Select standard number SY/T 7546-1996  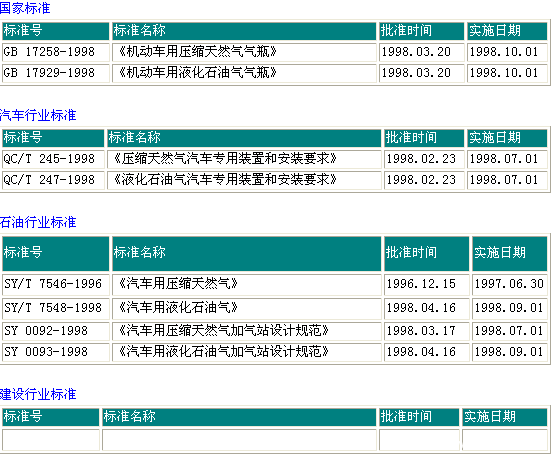click(53, 284)
